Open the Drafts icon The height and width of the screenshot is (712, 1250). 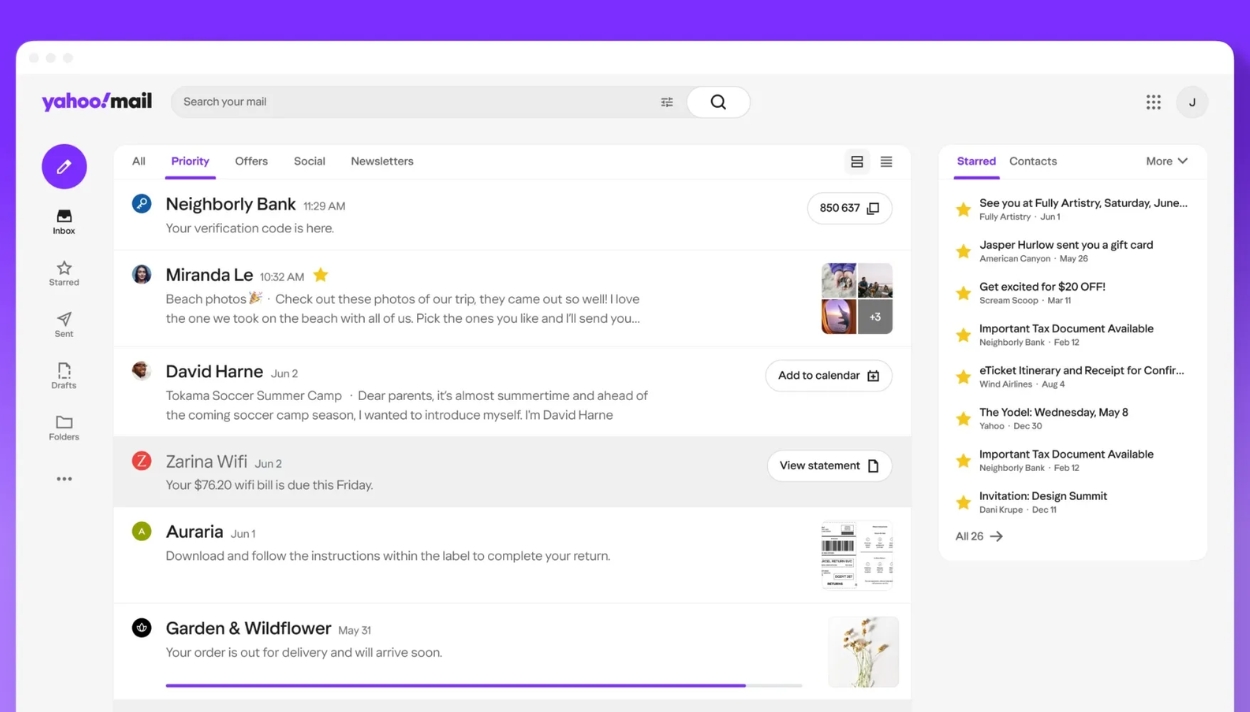(x=63, y=371)
